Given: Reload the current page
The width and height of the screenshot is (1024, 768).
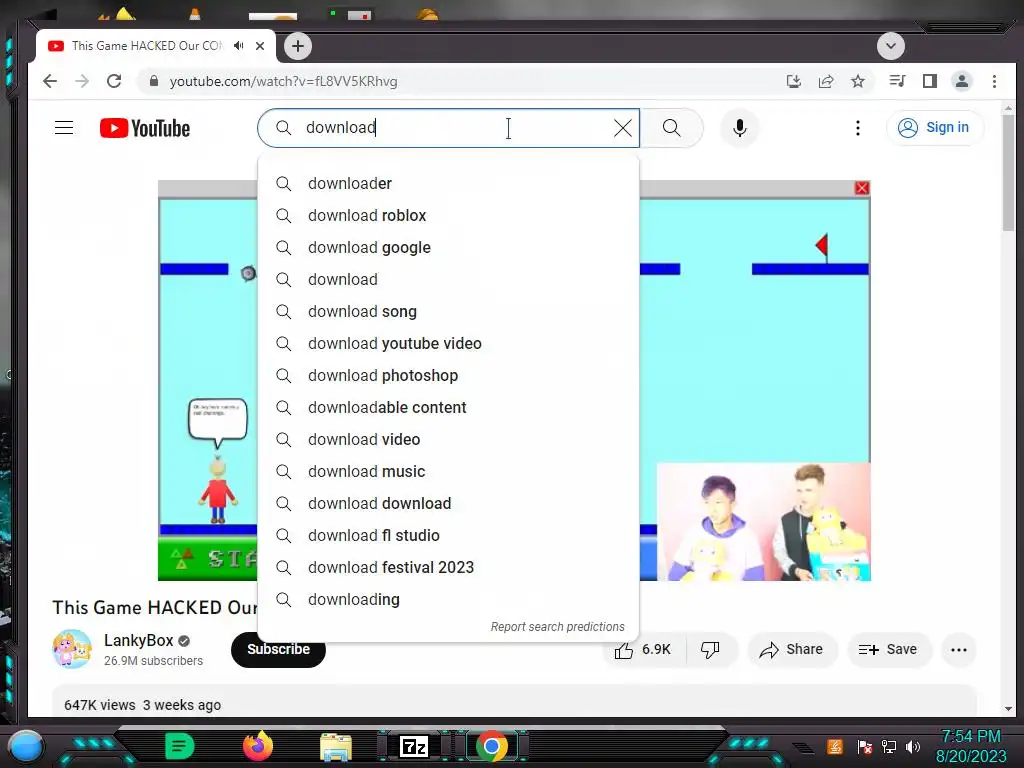Looking at the screenshot, I should [114, 82].
